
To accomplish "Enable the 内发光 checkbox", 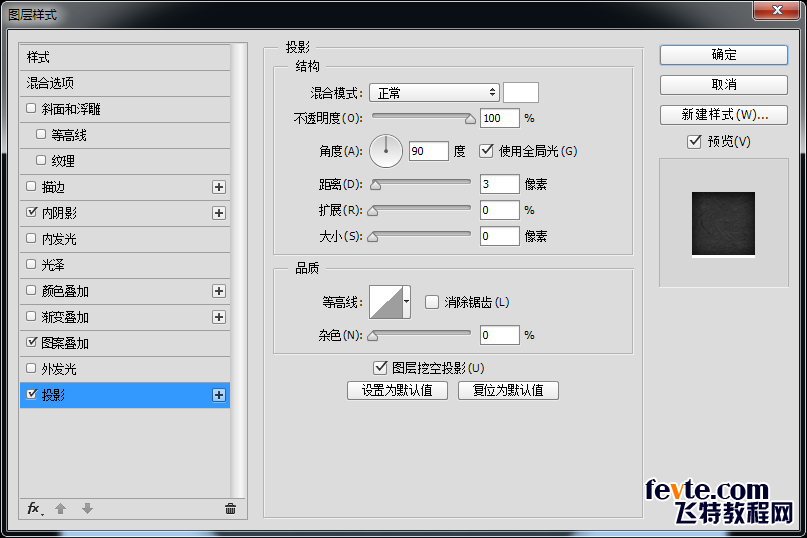I will (31, 238).
